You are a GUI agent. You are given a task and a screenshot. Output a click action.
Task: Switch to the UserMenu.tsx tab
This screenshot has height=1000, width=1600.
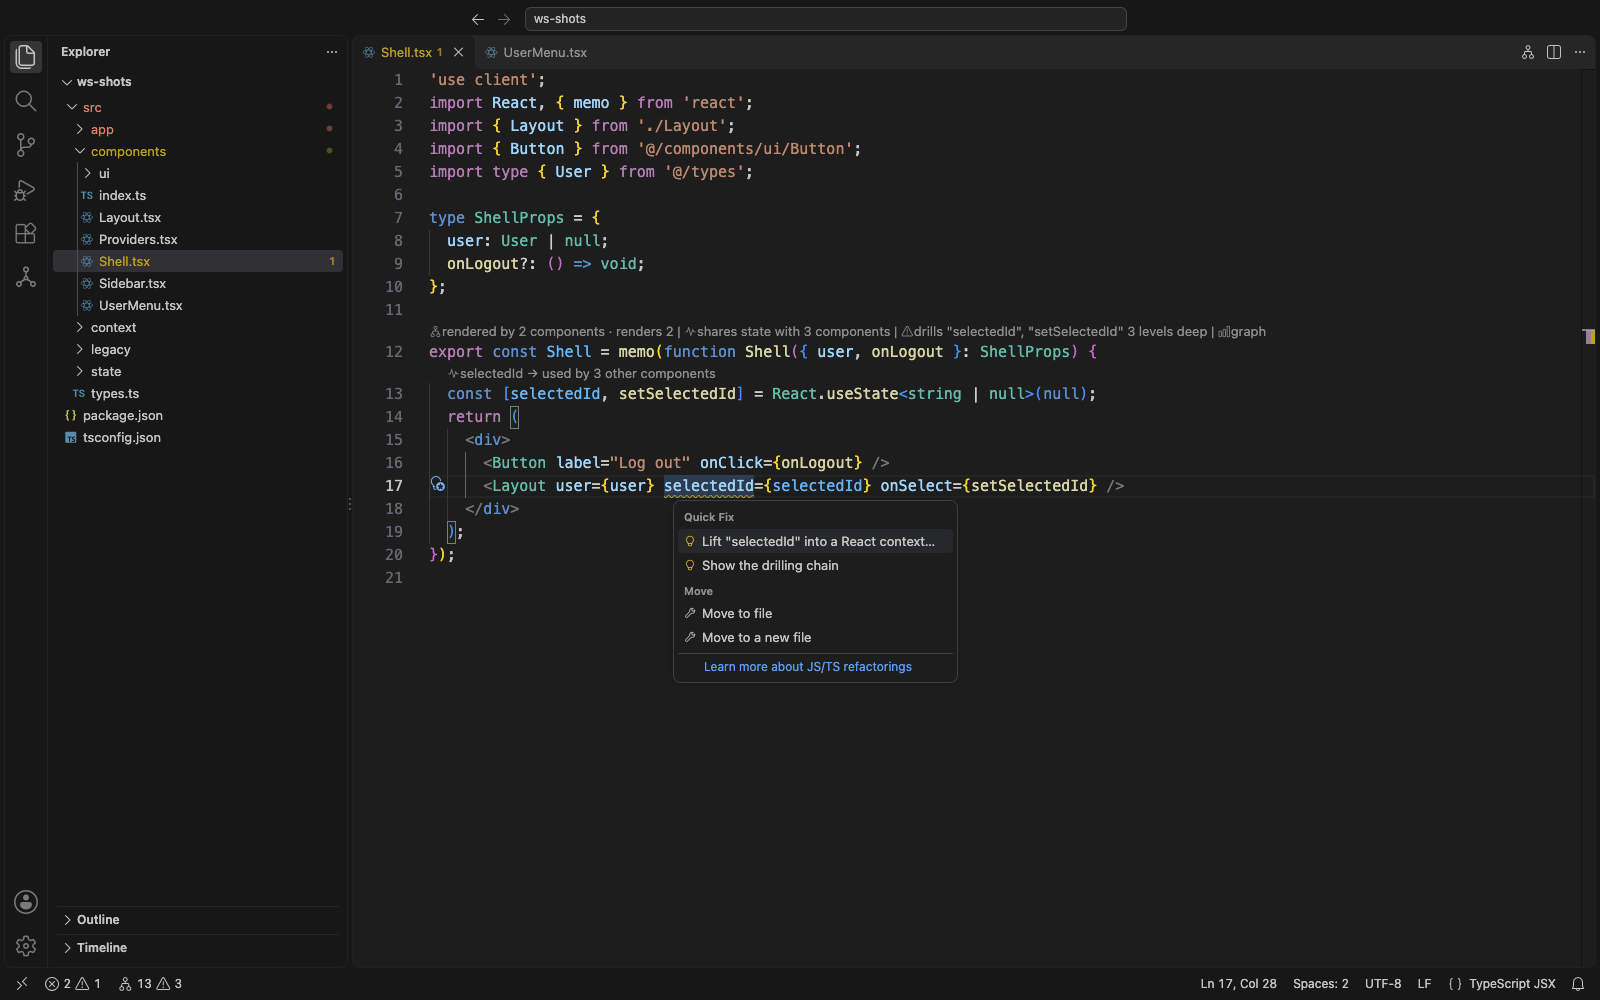coord(536,52)
